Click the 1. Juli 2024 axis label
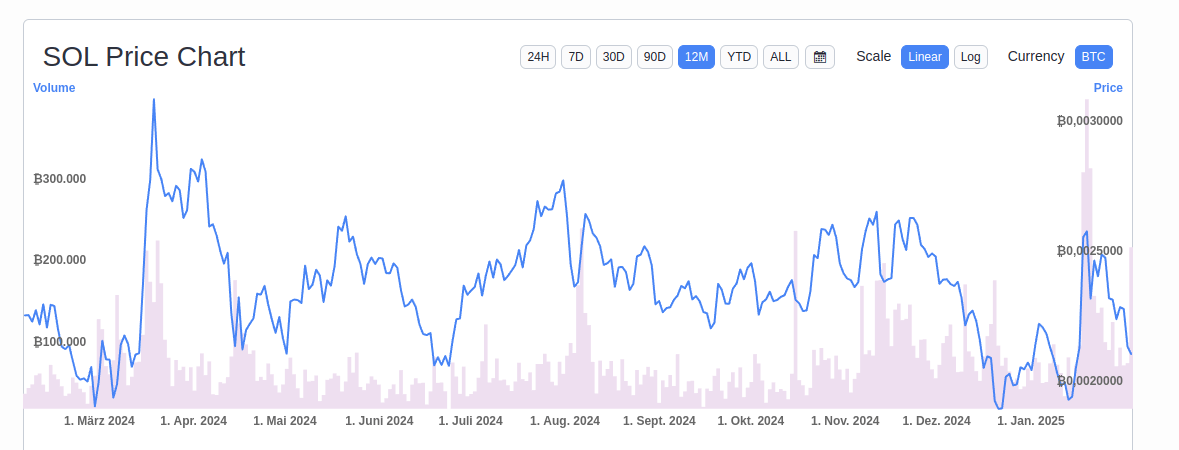 (x=471, y=421)
